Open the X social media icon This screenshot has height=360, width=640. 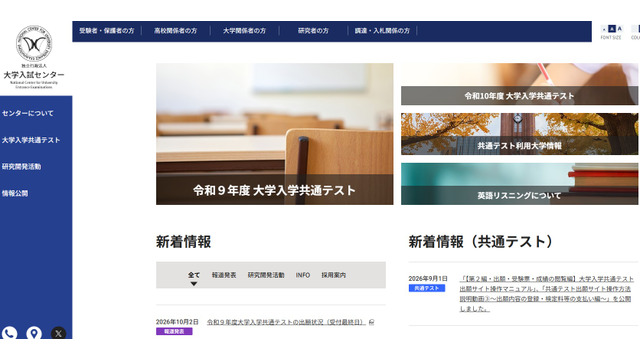click(x=58, y=333)
